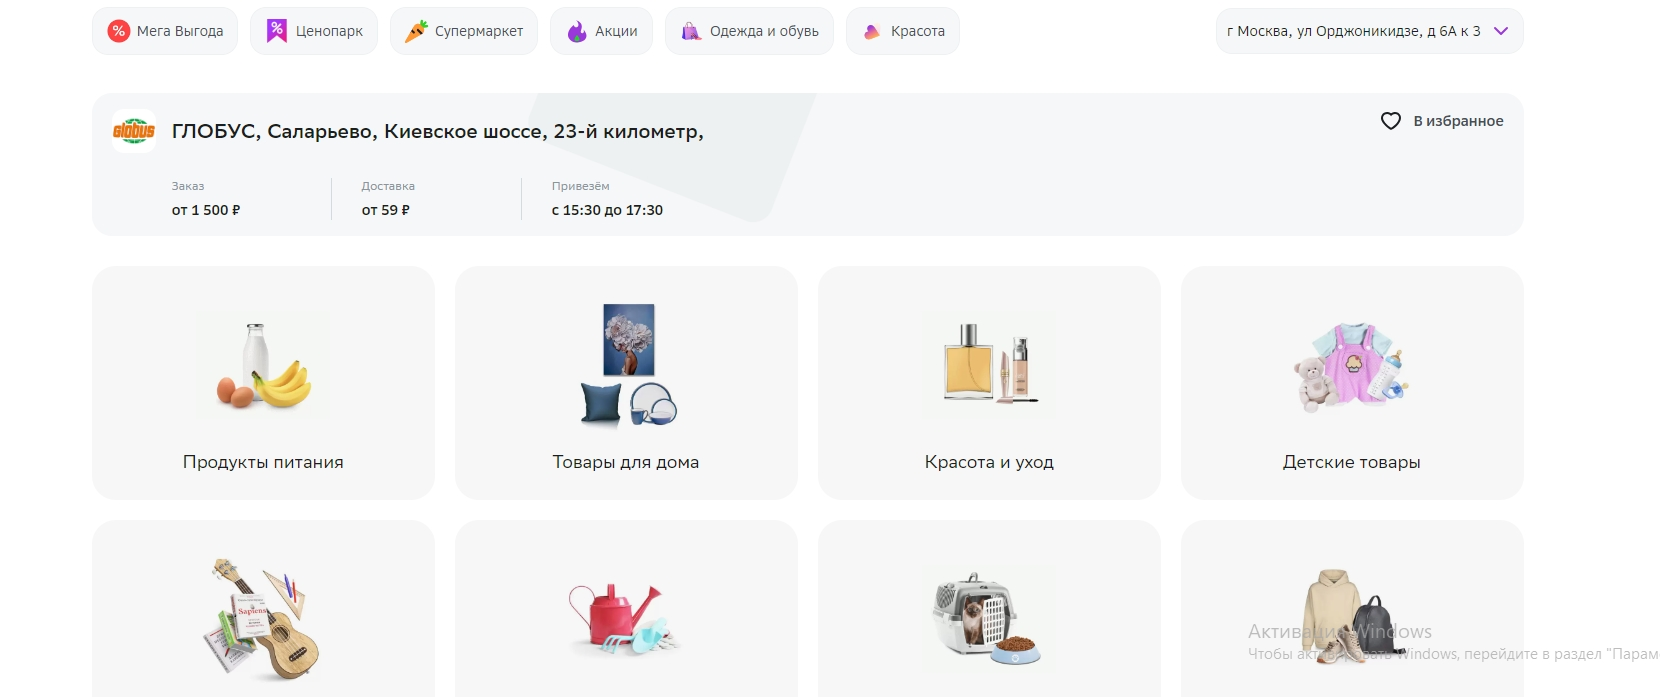Open the card with guitar and books
Viewport: 1660px width, 697px height.
tap(263, 608)
